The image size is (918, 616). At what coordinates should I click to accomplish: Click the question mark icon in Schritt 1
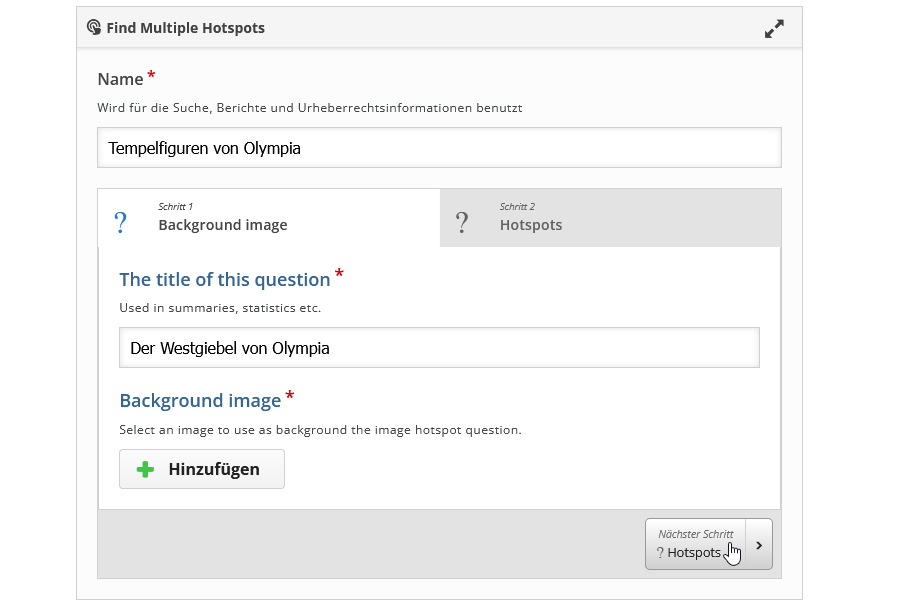click(x=121, y=222)
